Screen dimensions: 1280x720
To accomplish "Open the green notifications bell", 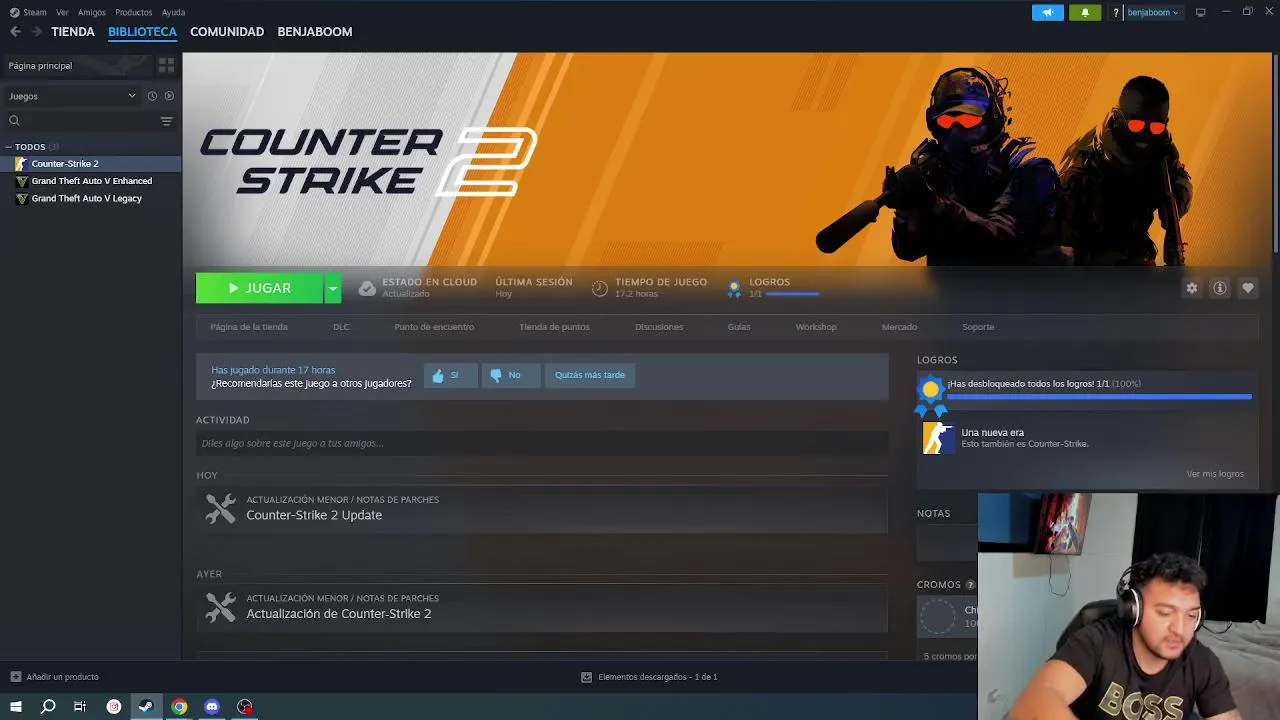I will pyautogui.click(x=1085, y=13).
